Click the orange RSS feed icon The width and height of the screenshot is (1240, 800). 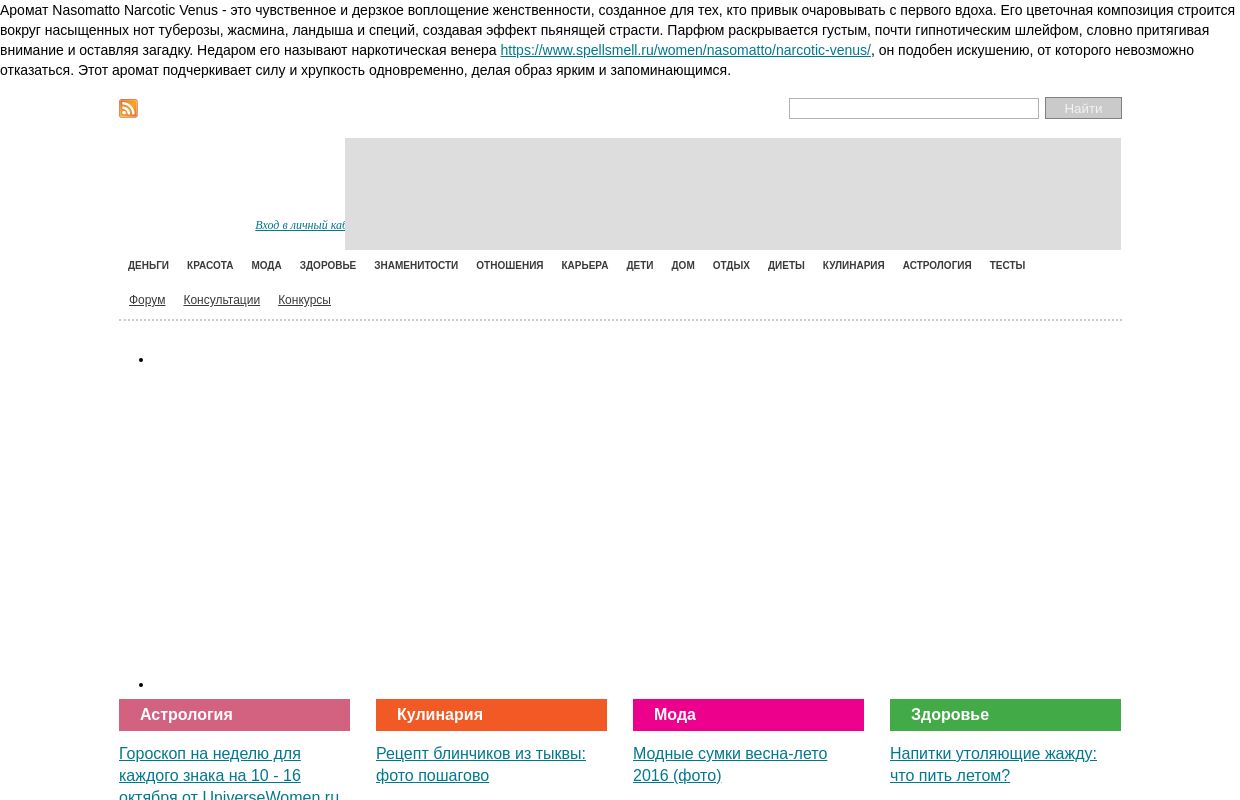(128, 108)
